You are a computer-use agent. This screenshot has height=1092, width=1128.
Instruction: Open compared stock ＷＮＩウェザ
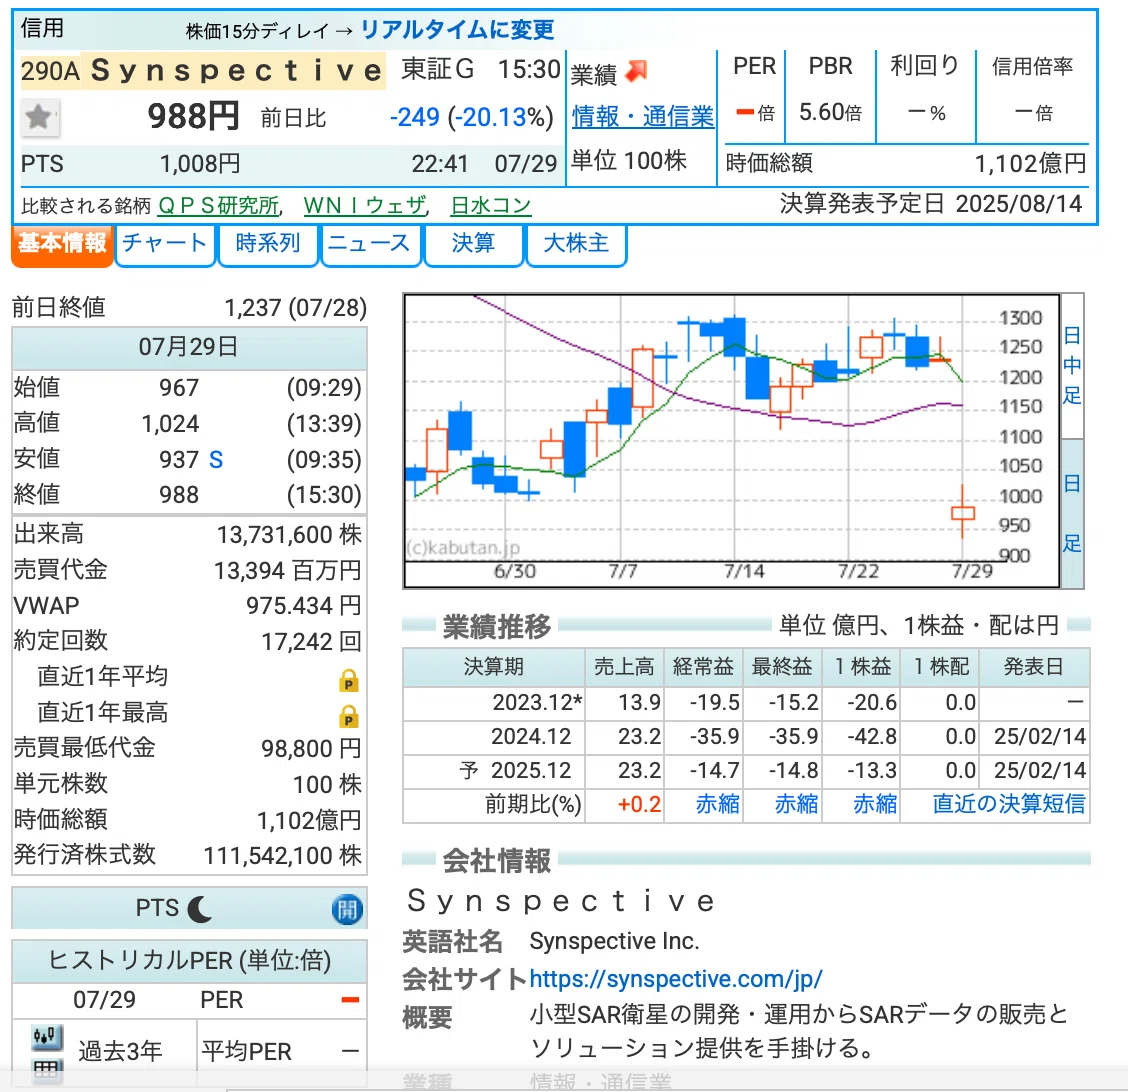tap(365, 206)
